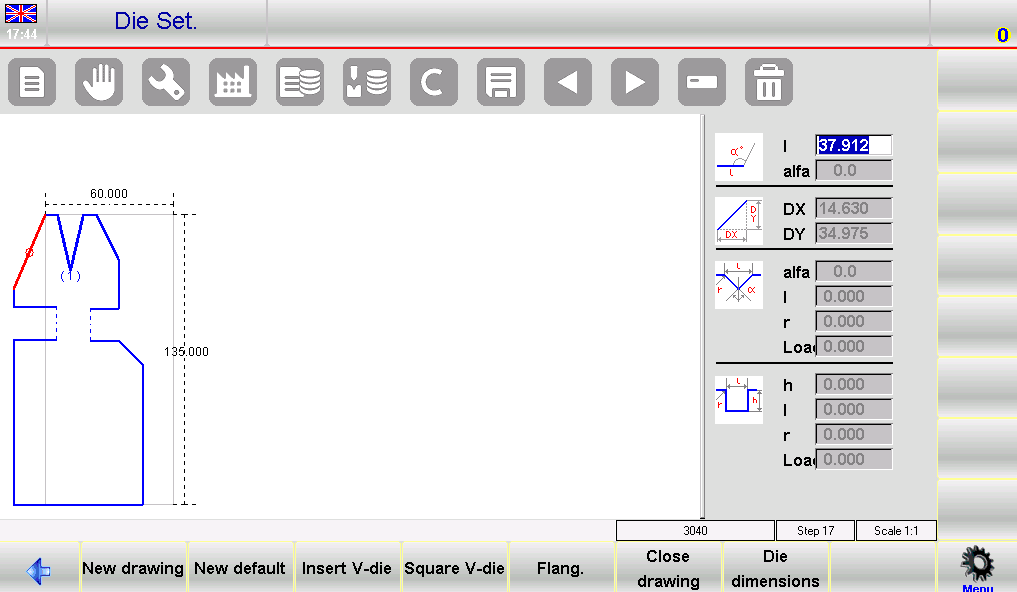
Task: Click the tool-and-database library icon
Action: click(x=367, y=82)
